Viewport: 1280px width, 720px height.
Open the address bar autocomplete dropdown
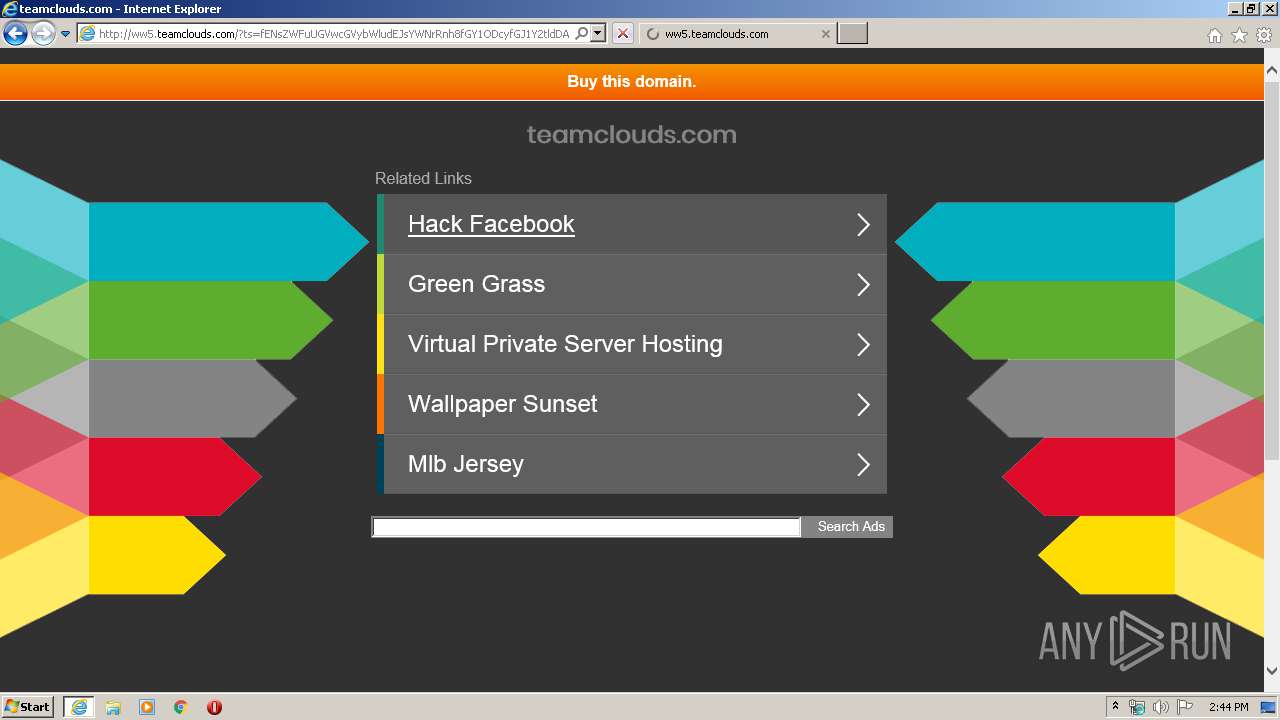tap(598, 34)
